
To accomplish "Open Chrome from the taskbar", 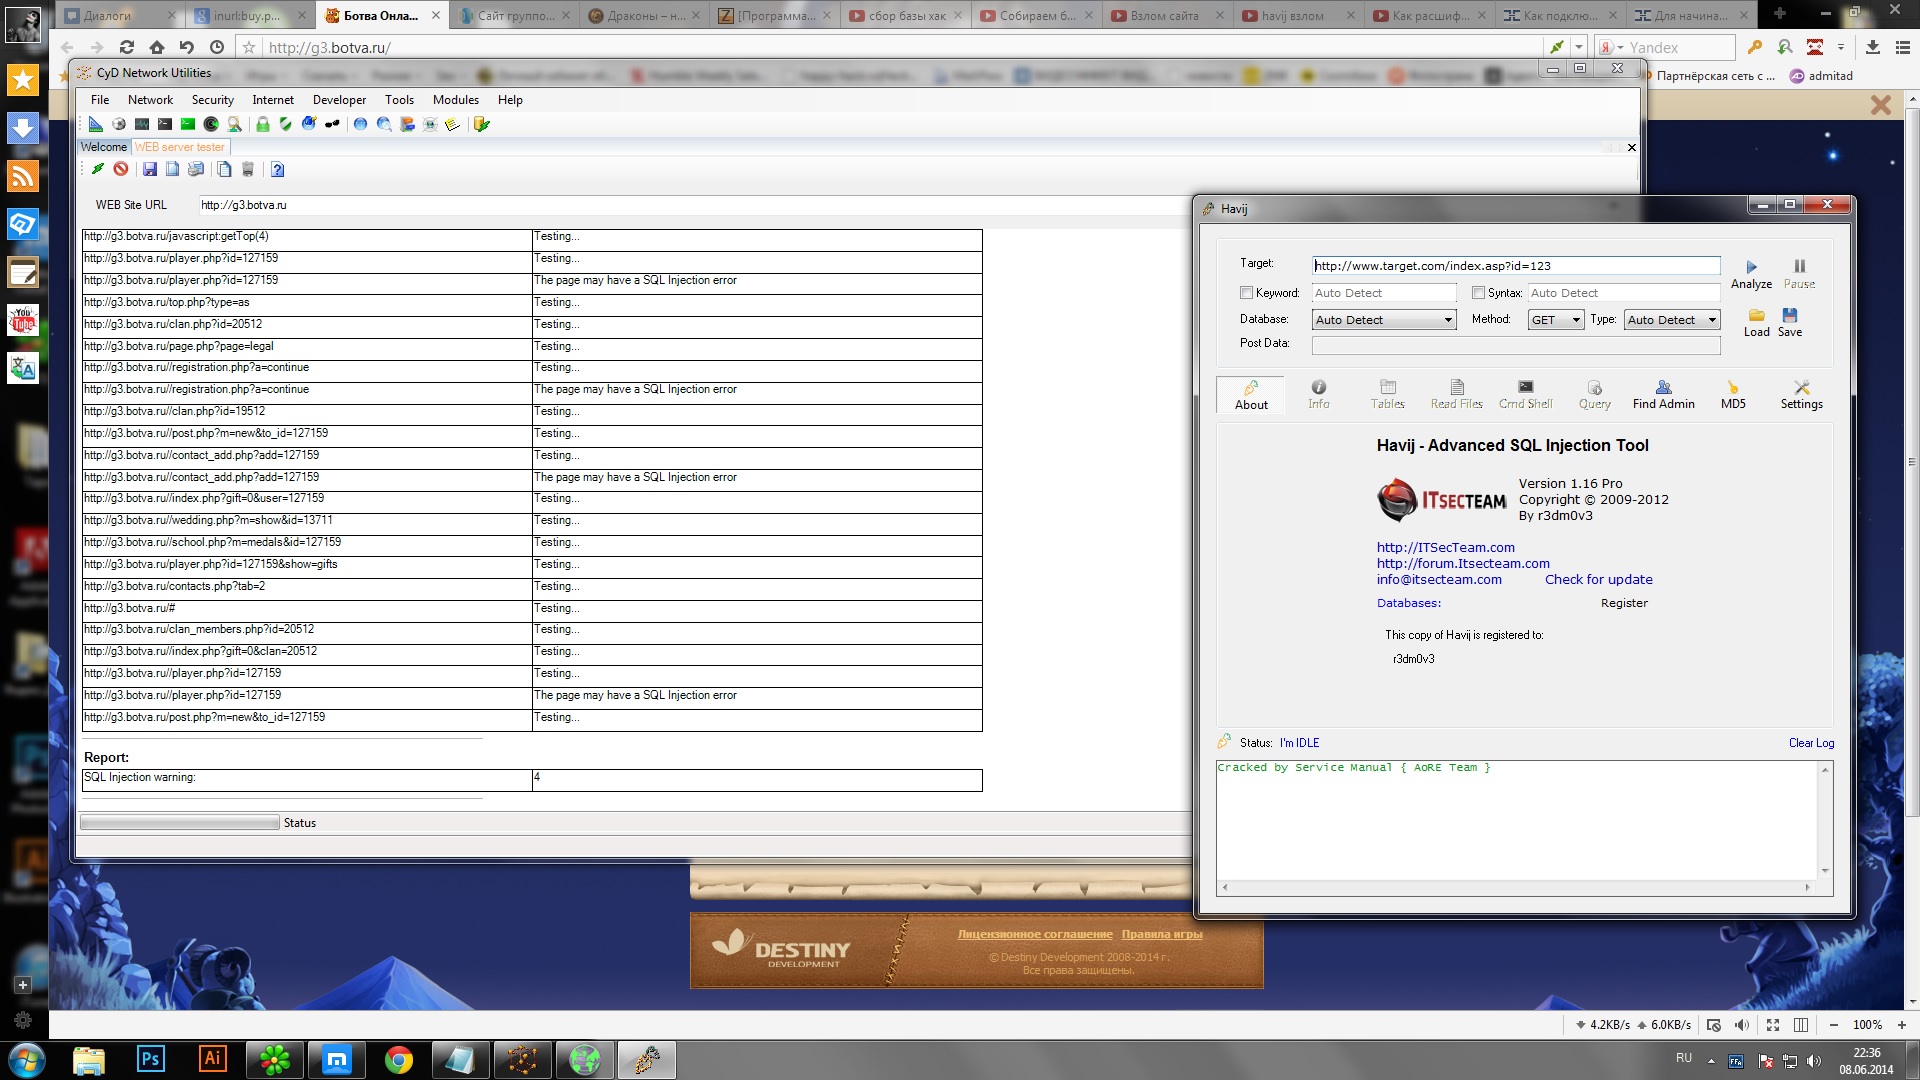I will [x=399, y=1059].
